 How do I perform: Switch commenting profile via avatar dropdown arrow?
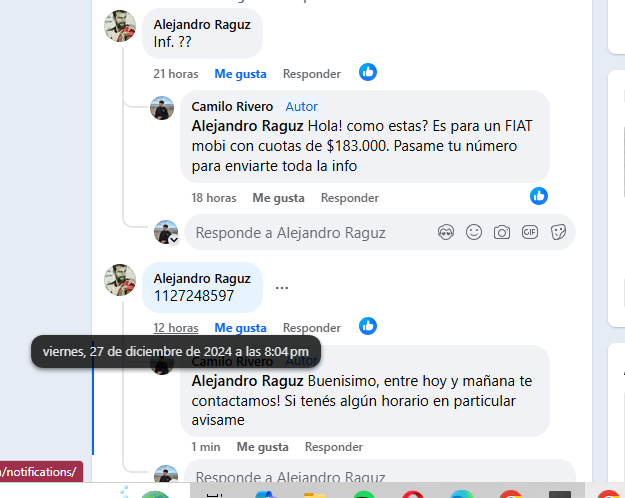174,240
